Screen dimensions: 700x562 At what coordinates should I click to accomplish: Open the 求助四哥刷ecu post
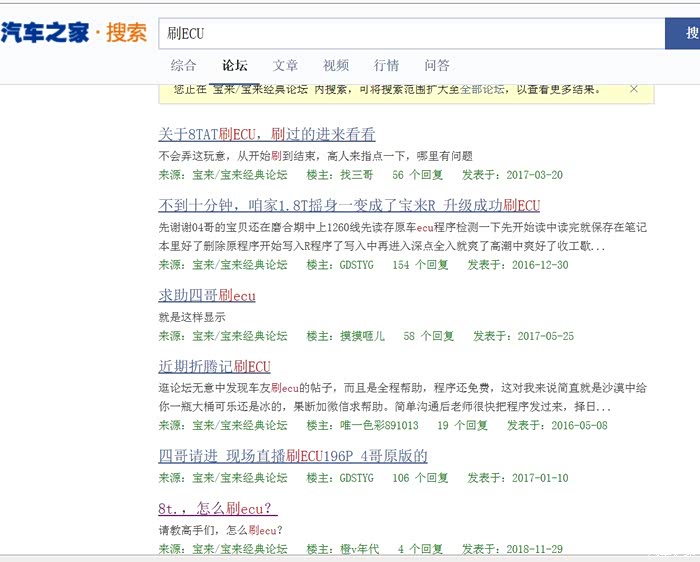(207, 295)
